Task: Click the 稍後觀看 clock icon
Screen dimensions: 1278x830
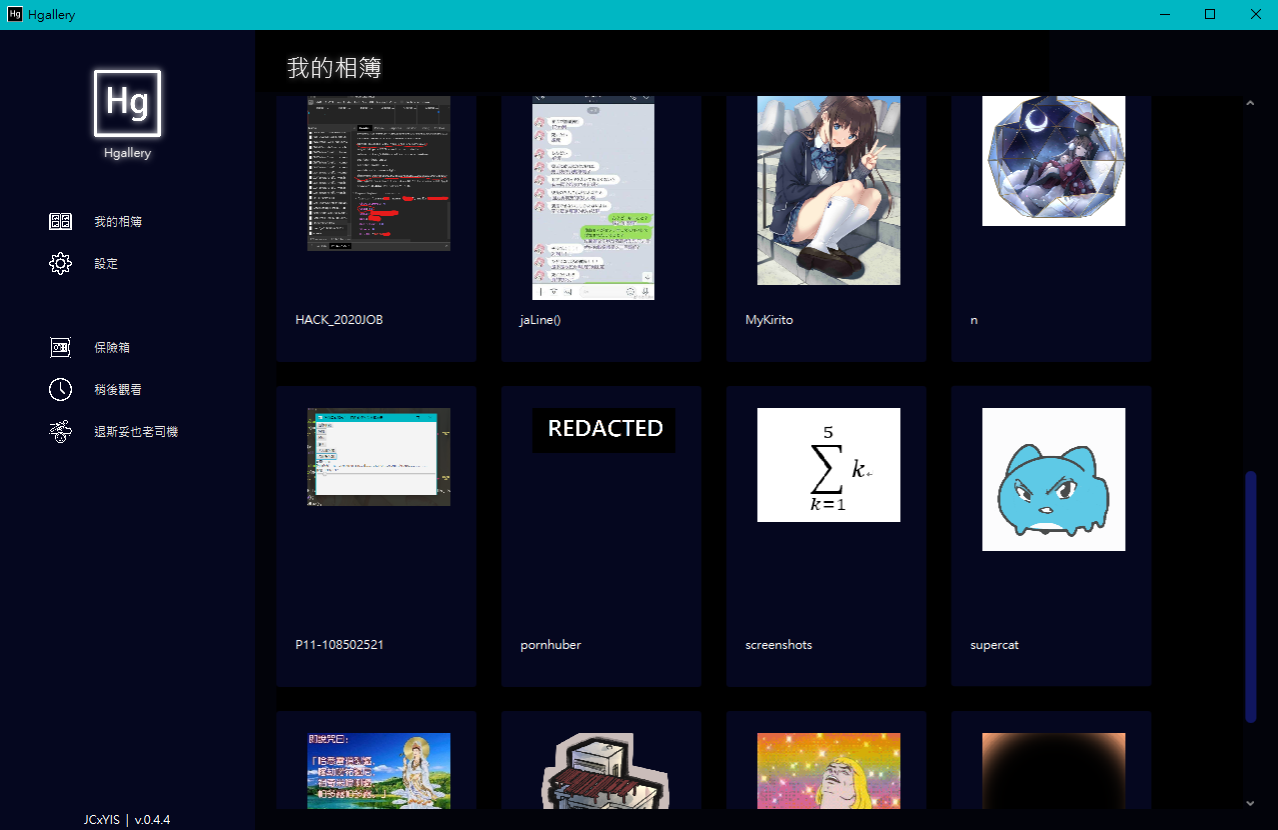Action: click(60, 390)
